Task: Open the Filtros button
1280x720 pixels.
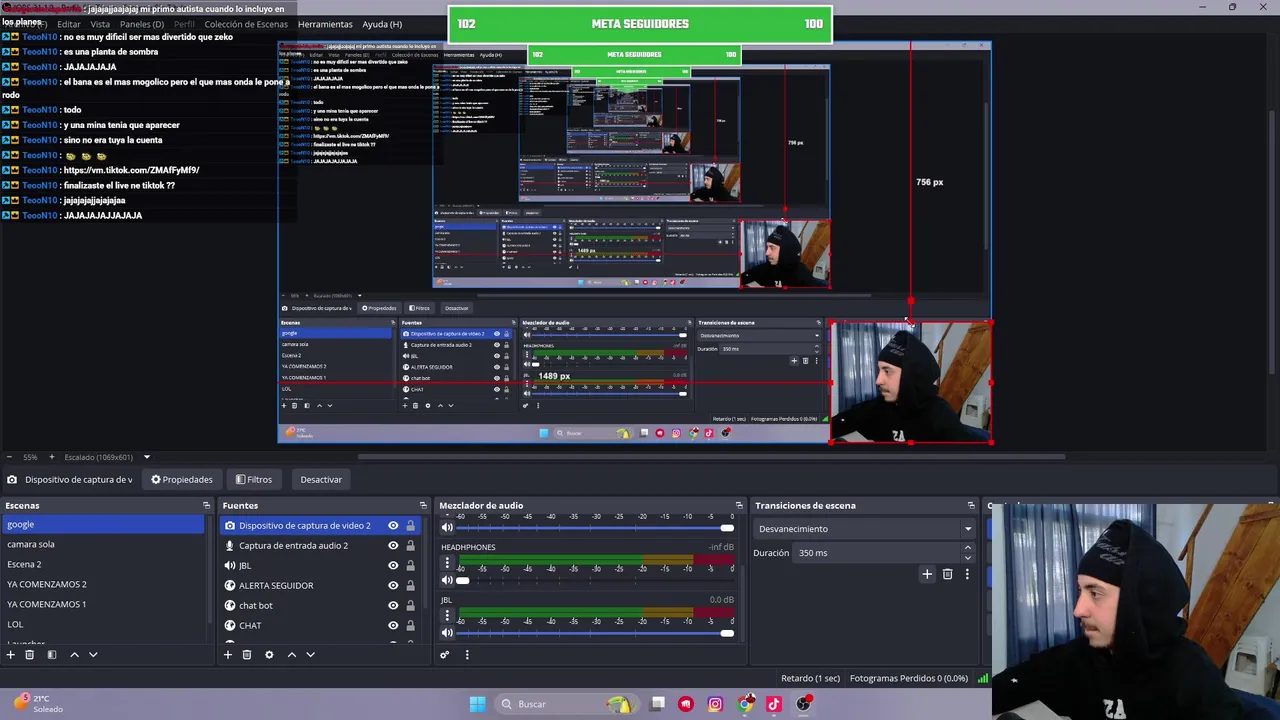Action: (253, 479)
